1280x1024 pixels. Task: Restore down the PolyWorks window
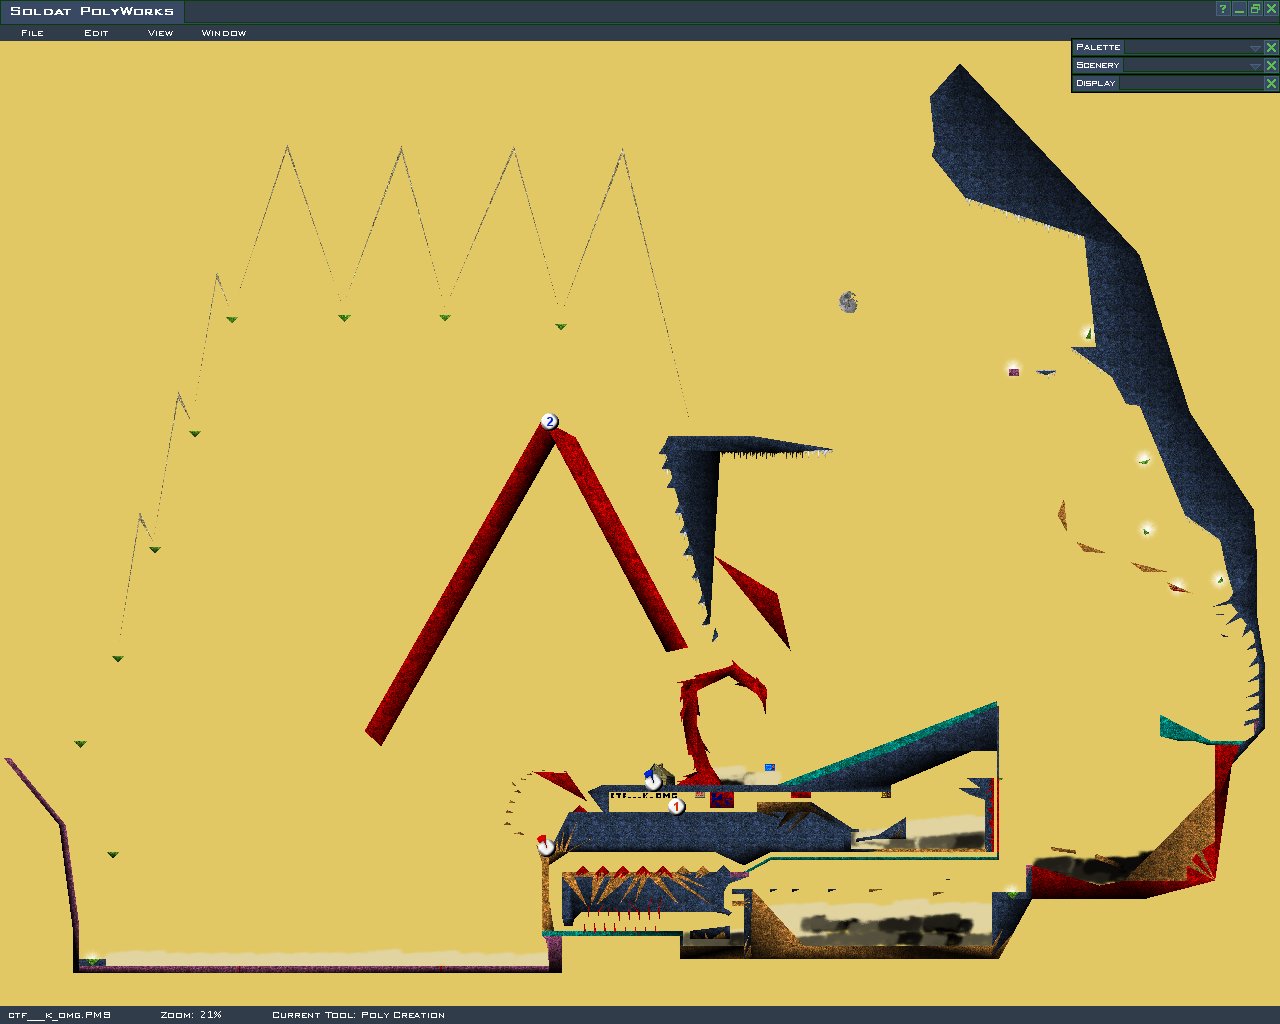(1255, 9)
